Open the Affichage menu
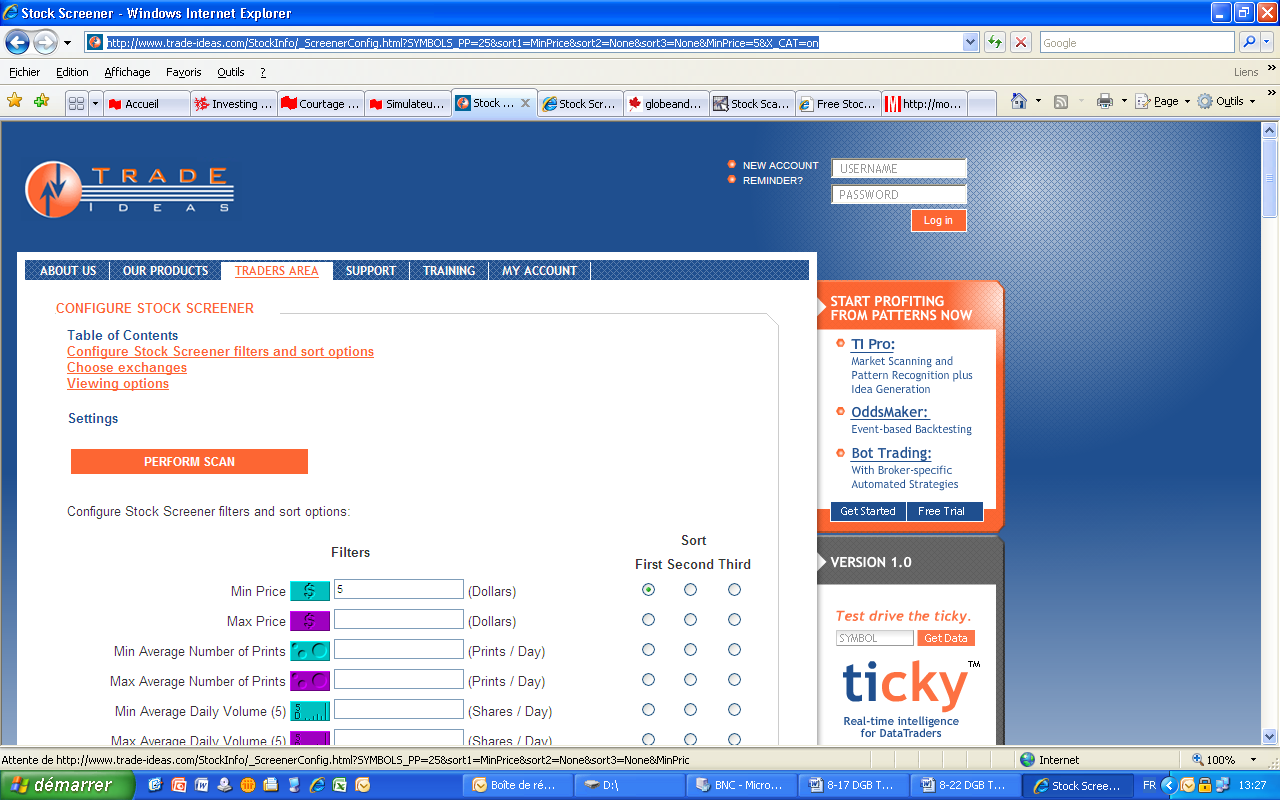1280x800 pixels. point(127,72)
